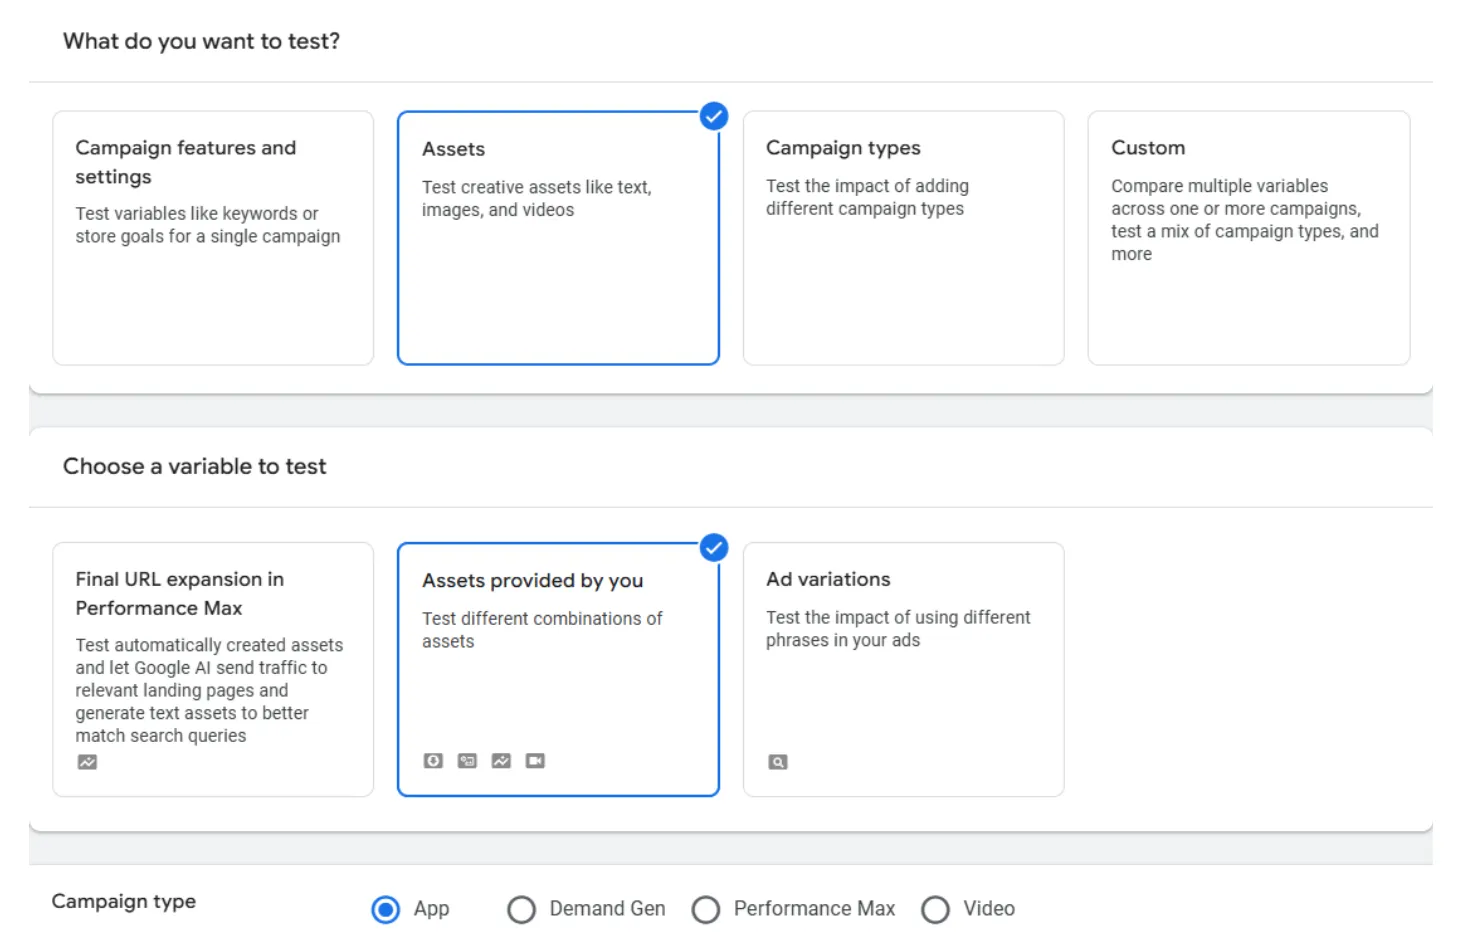Select the Performance Max radio button
The height and width of the screenshot is (948, 1462).
706,909
